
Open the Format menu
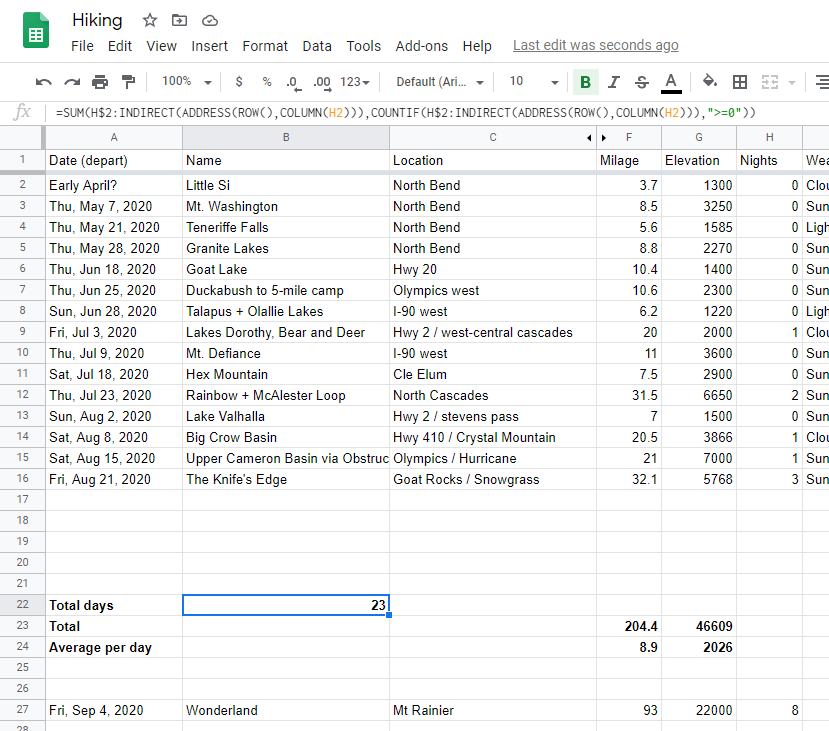click(x=265, y=46)
